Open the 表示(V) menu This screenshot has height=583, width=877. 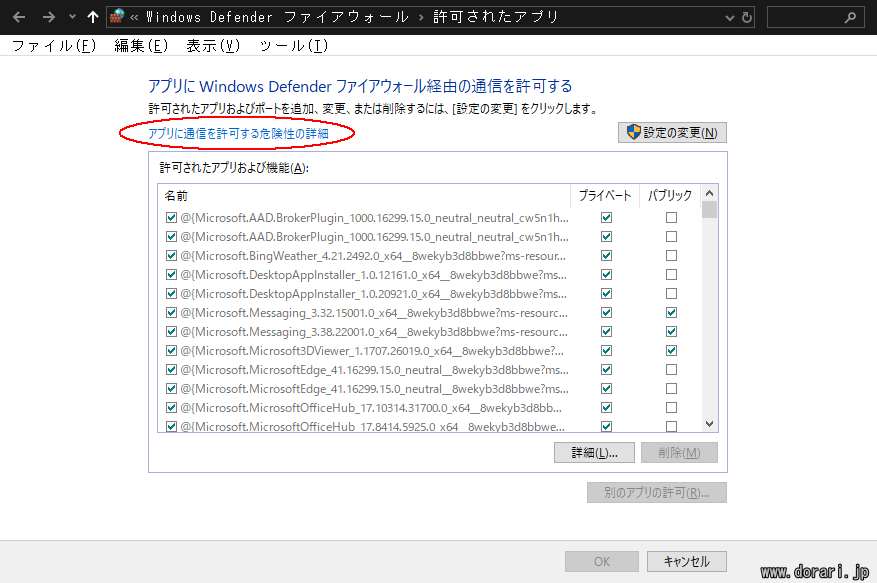point(213,45)
